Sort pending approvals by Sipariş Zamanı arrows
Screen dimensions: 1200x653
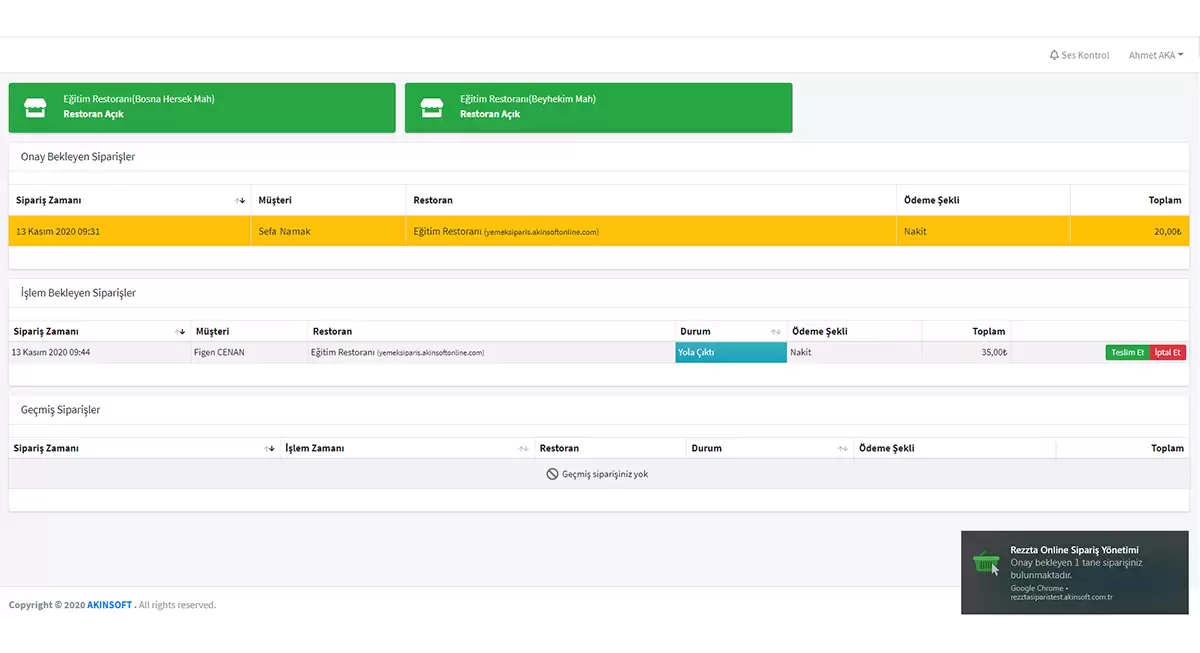point(240,201)
